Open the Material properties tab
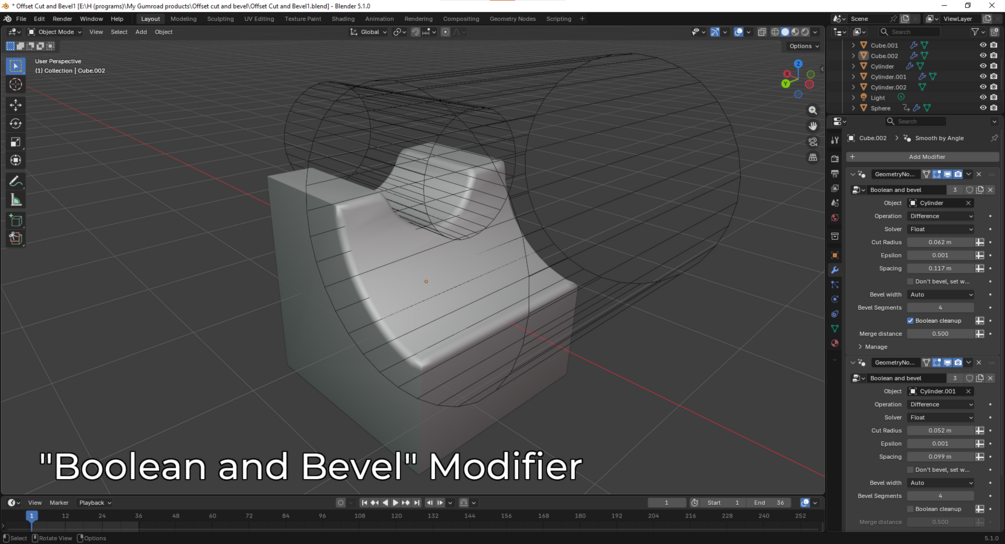 (835, 343)
